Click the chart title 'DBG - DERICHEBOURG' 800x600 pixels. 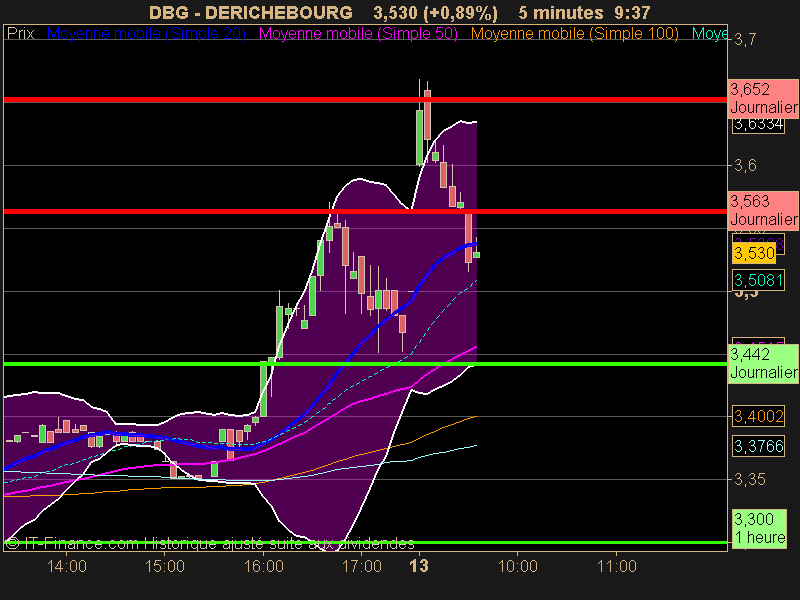pos(251,13)
